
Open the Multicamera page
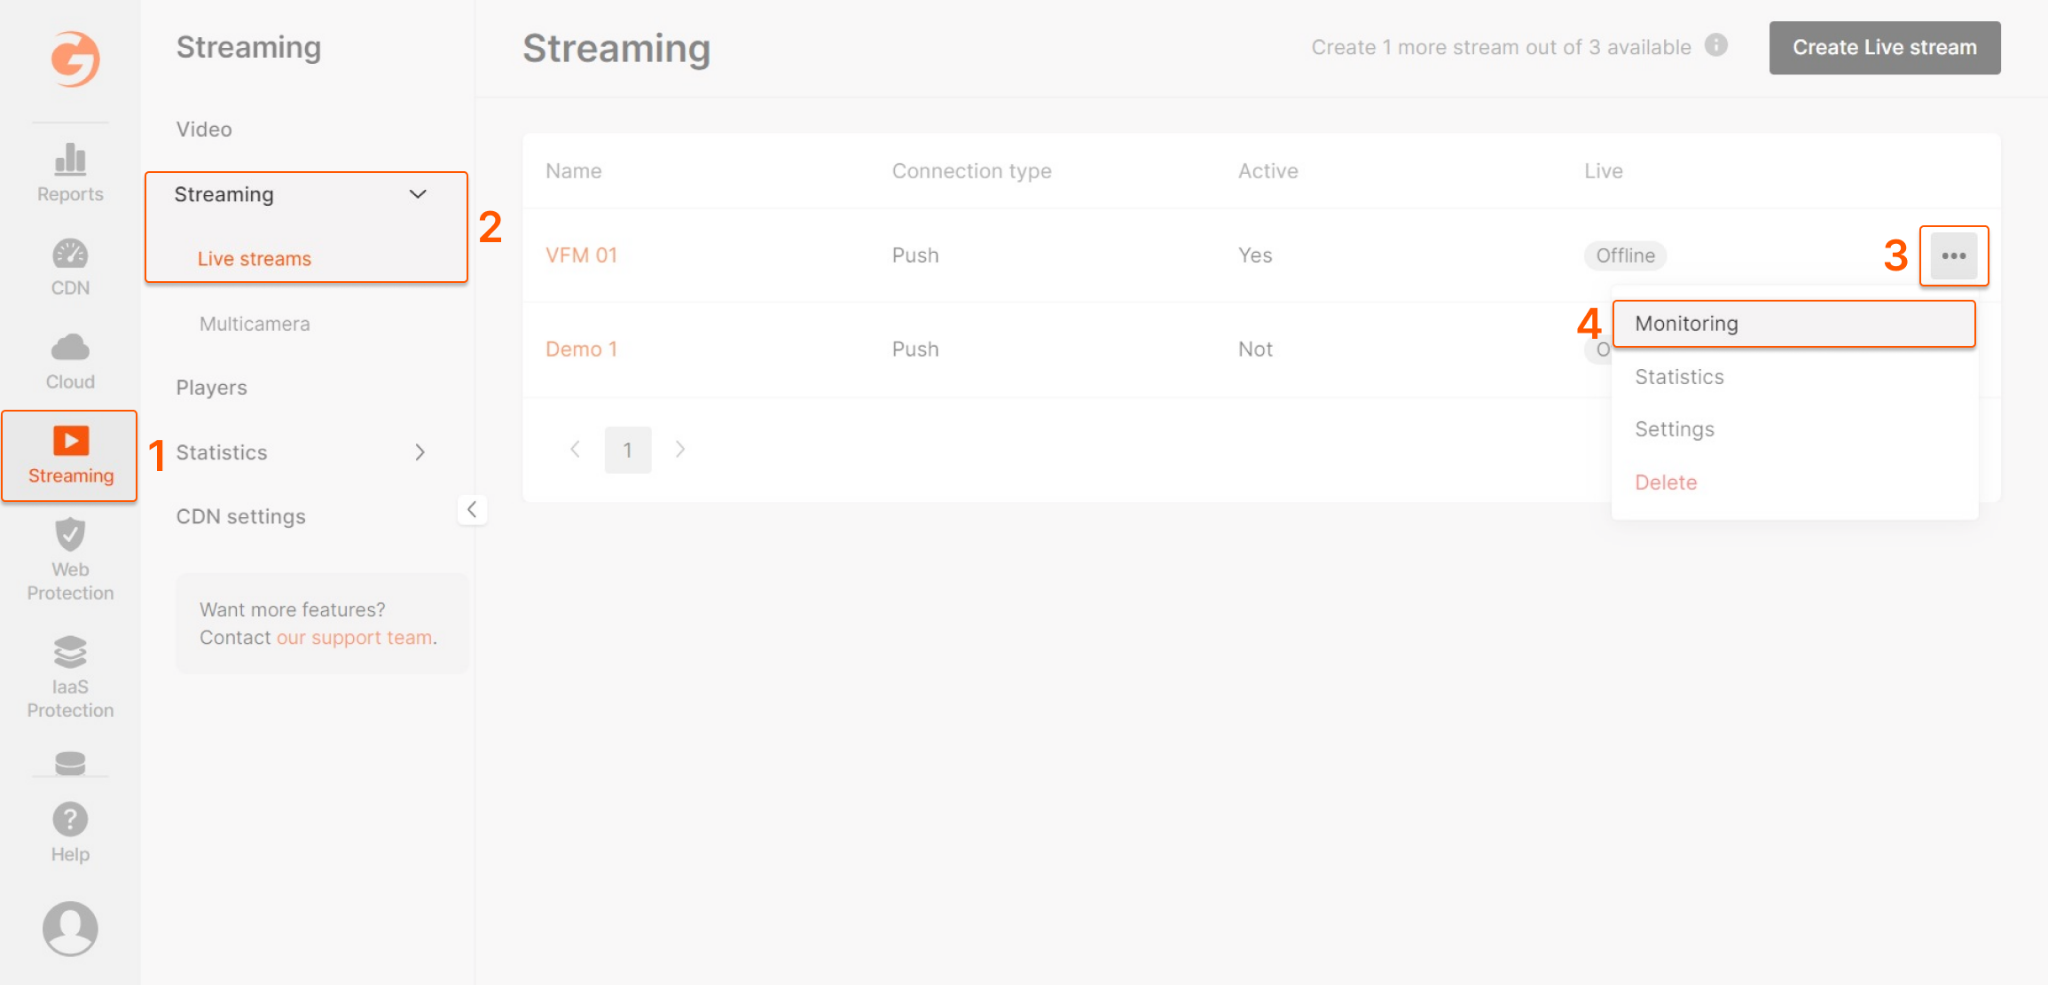pyautogui.click(x=254, y=323)
